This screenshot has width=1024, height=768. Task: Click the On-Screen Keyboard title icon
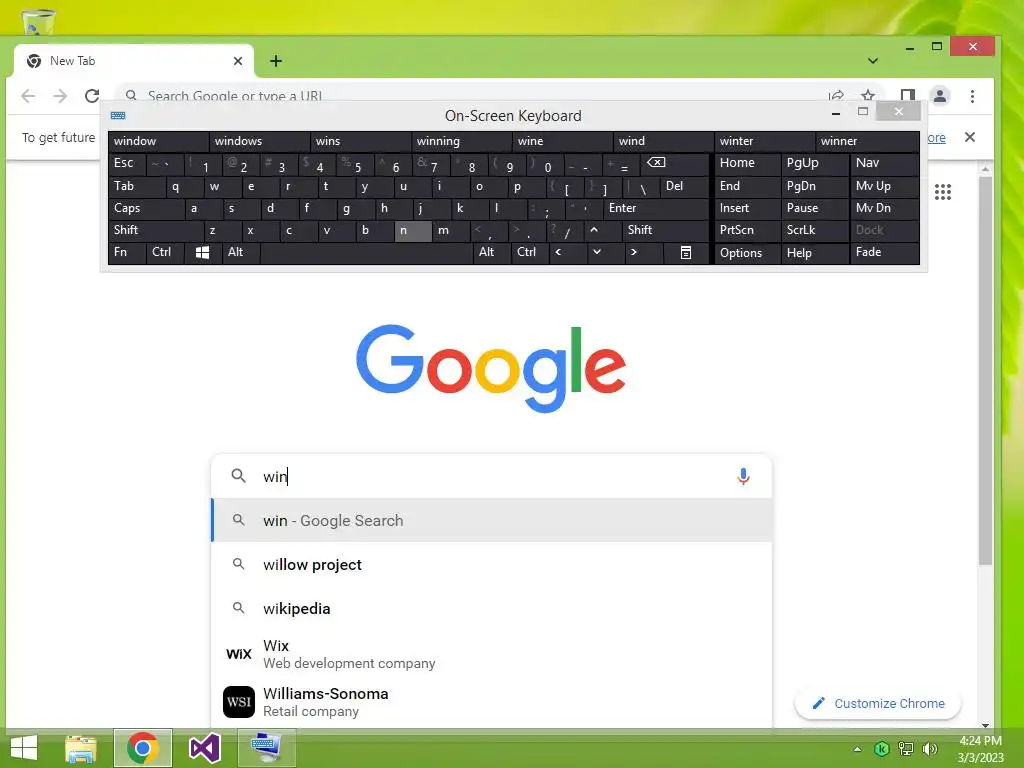coord(118,116)
